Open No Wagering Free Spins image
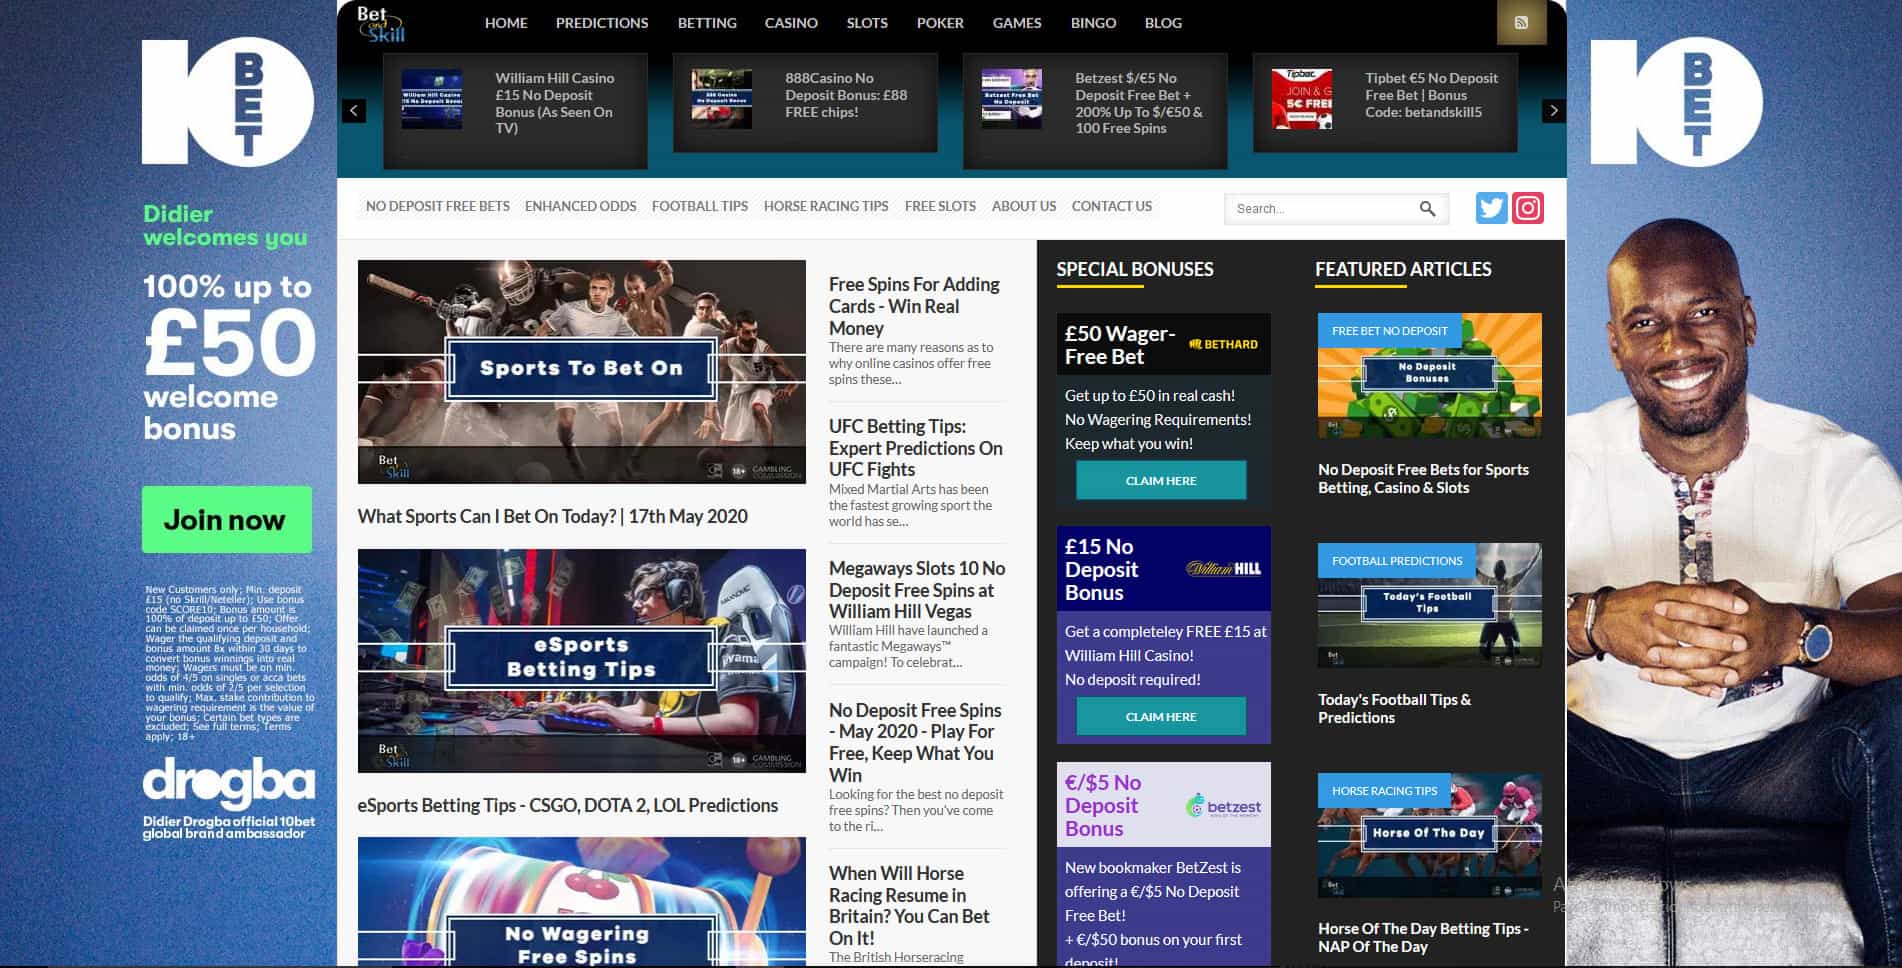Image resolution: width=1902 pixels, height=968 pixels. click(582, 902)
